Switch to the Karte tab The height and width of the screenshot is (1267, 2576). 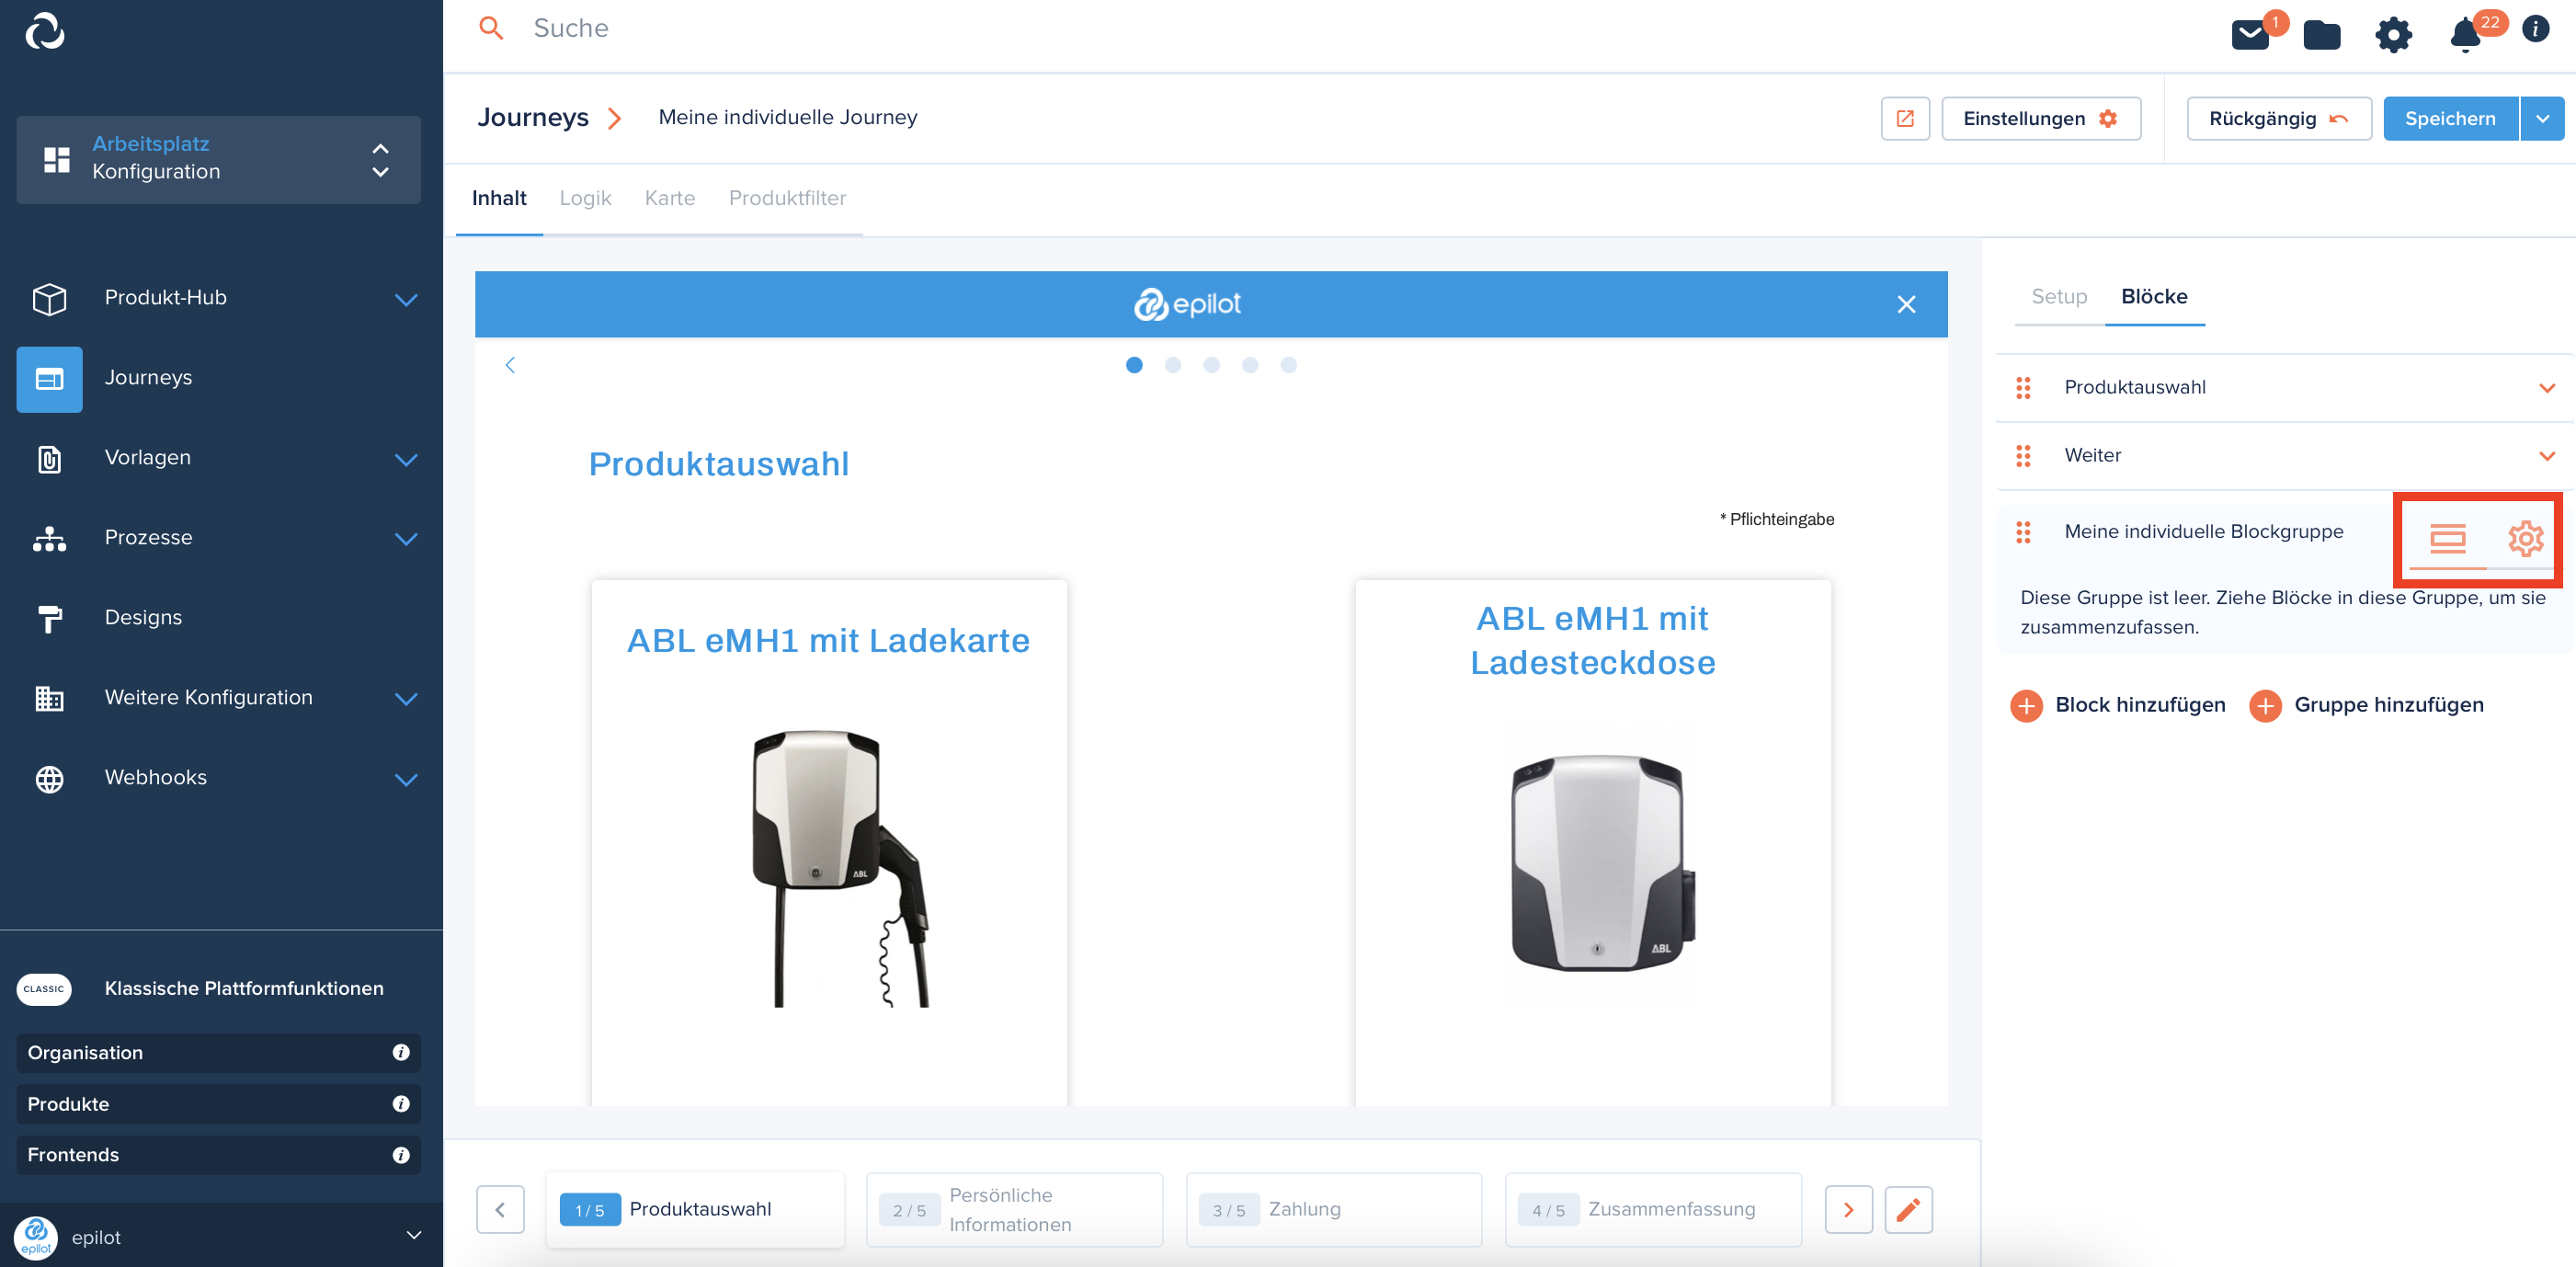pyautogui.click(x=669, y=198)
